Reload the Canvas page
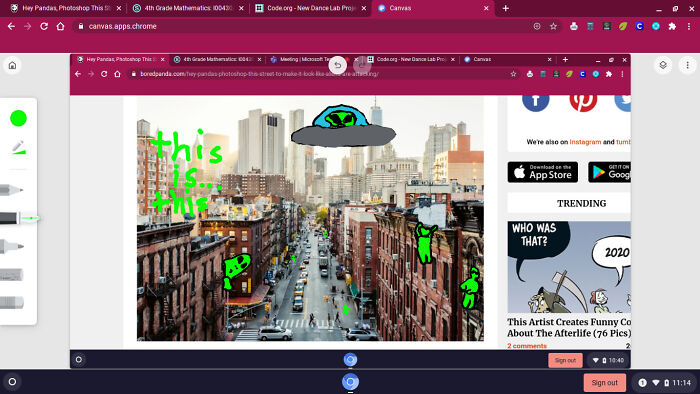Screen dimensions: 700x394 tap(44, 26)
